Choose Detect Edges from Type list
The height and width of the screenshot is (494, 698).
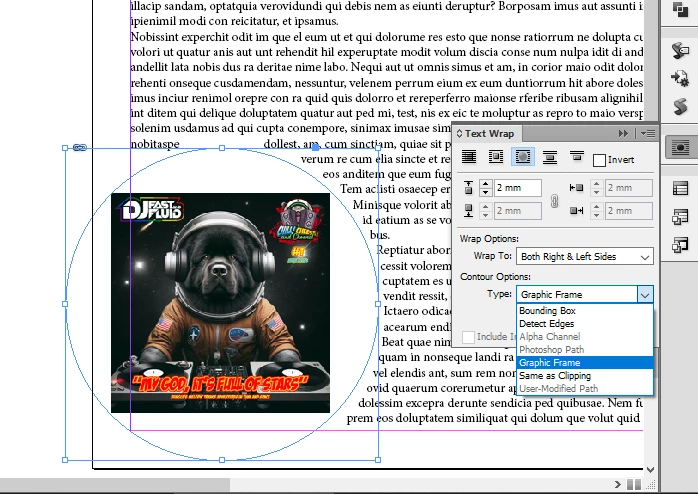pos(585,324)
